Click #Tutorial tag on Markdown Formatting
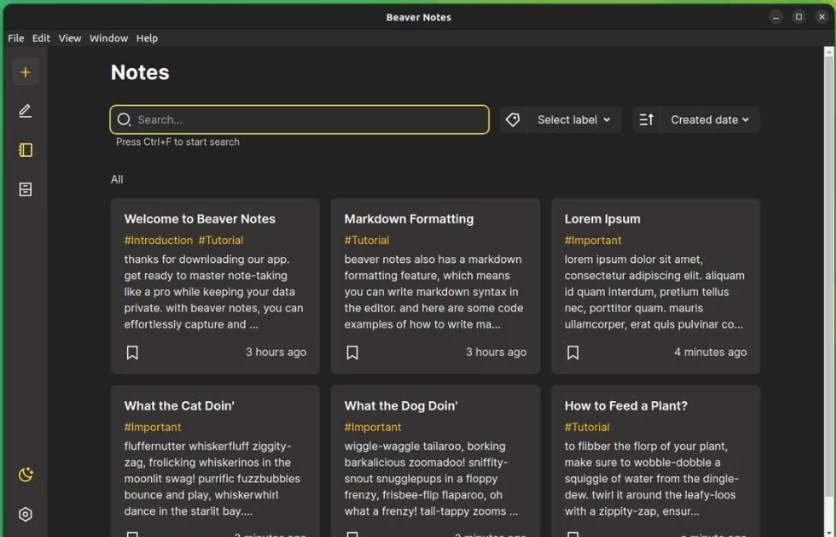This screenshot has height=537, width=836. [x=367, y=240]
